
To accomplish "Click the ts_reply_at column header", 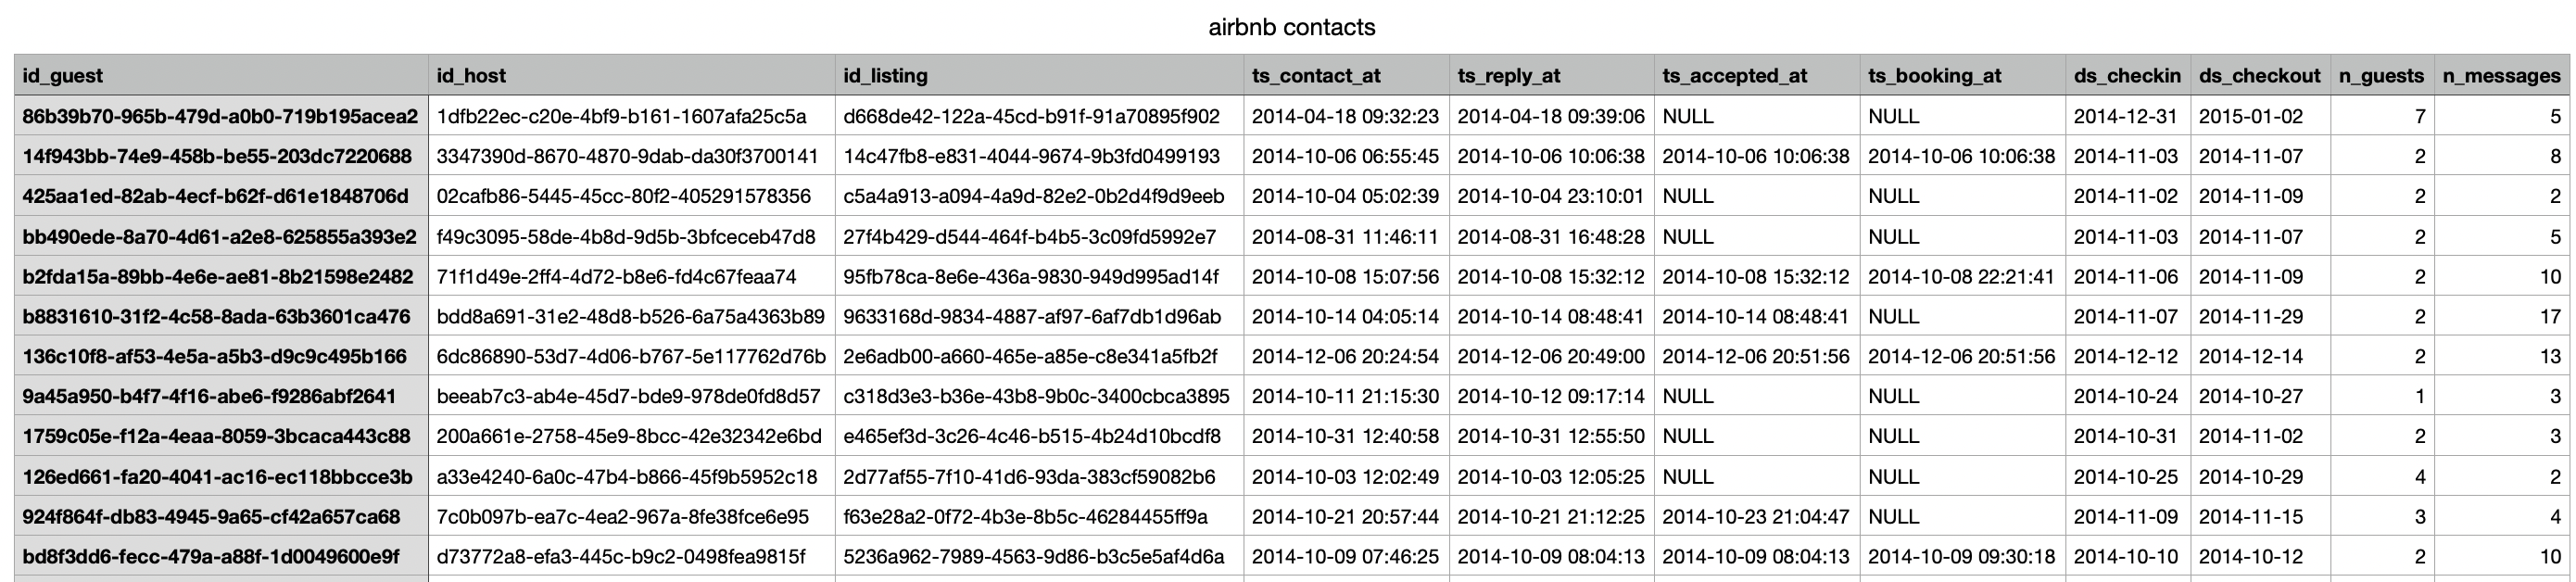I will [x=1552, y=75].
